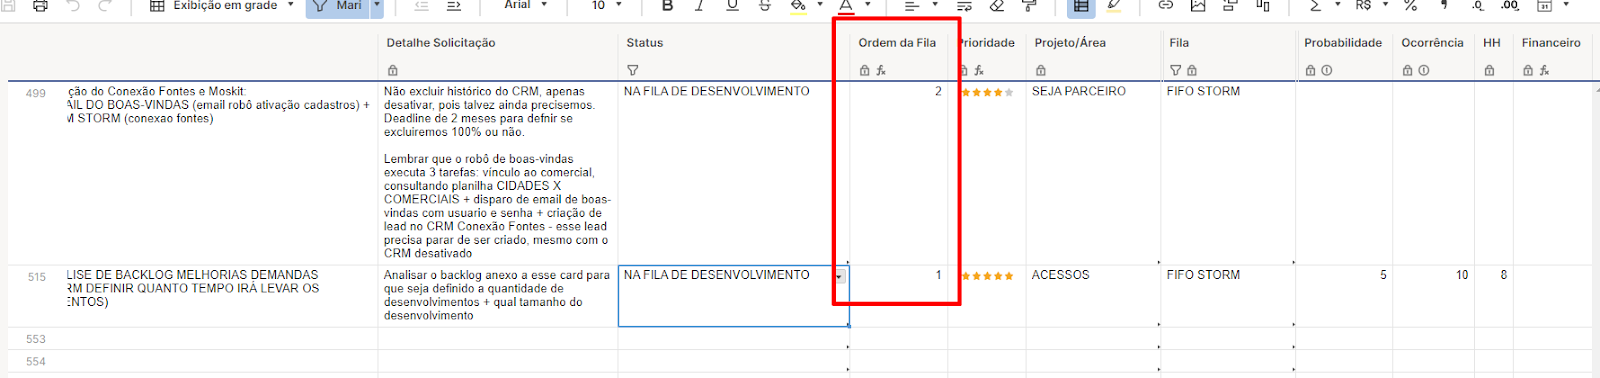
Task: Open the Exibição em grade view menu
Action: 222,5
